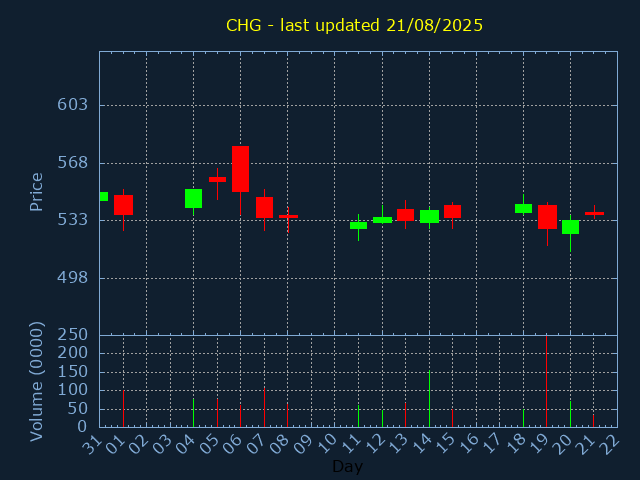Select the red candlestick on day 13
The image size is (640, 480).
click(x=405, y=215)
